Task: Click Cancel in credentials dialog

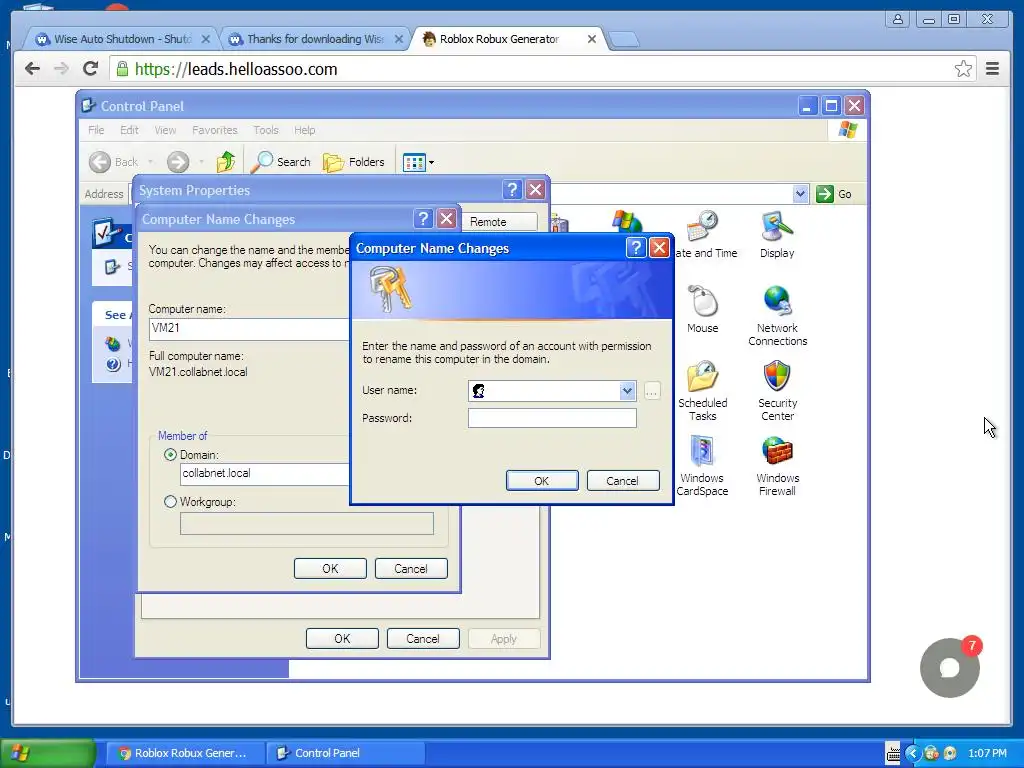Action: point(622,481)
